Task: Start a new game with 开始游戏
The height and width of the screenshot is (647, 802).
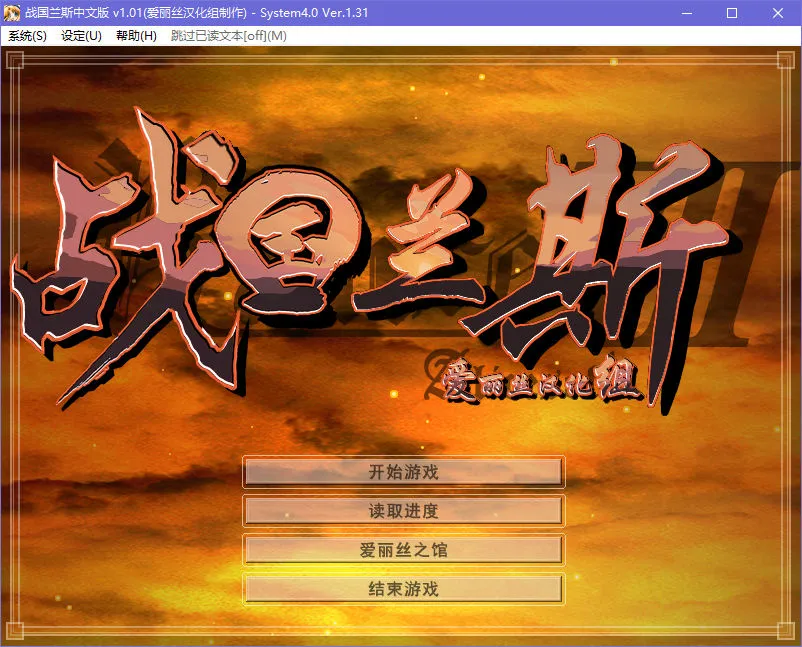Action: click(403, 473)
